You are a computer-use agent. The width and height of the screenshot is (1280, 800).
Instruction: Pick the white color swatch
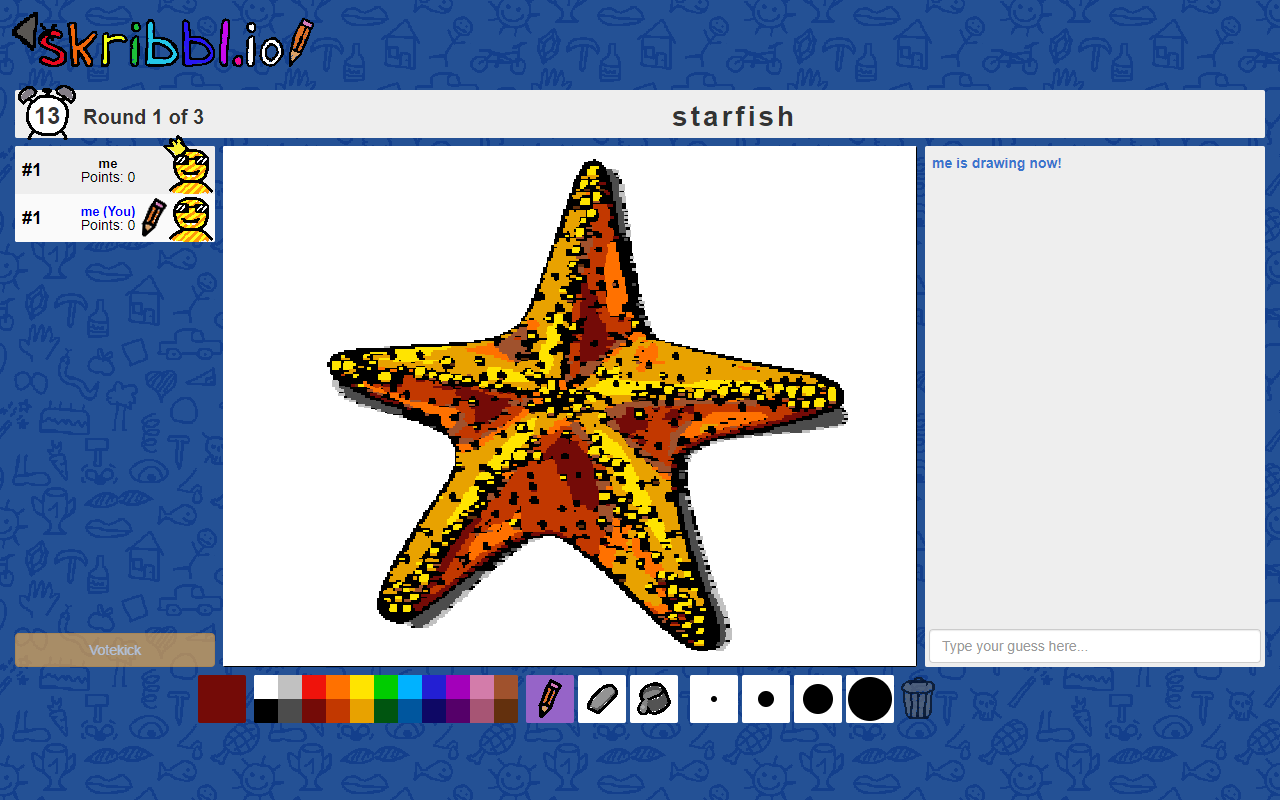pos(266,687)
